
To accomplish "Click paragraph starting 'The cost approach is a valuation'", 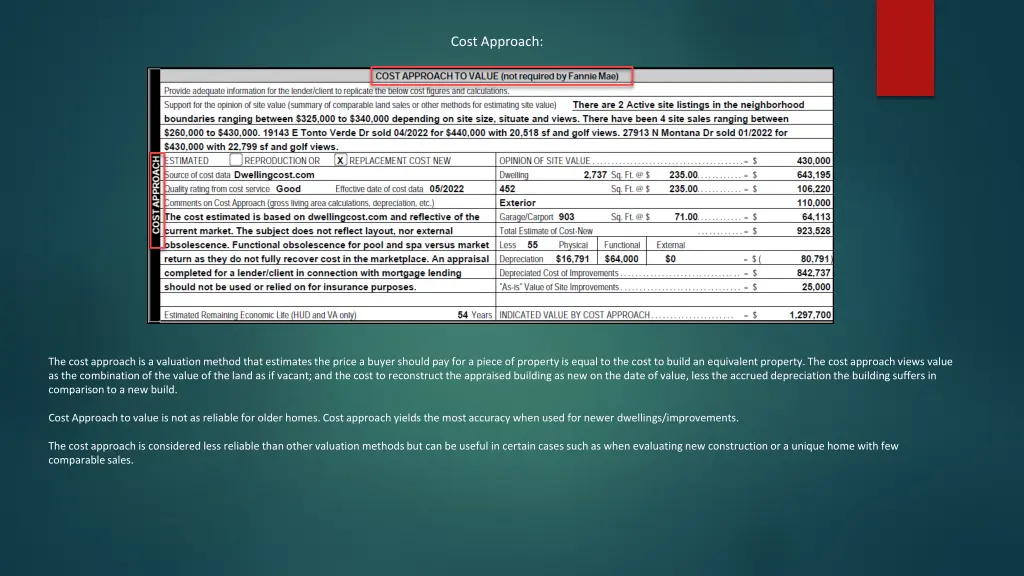I will click(x=500, y=376).
